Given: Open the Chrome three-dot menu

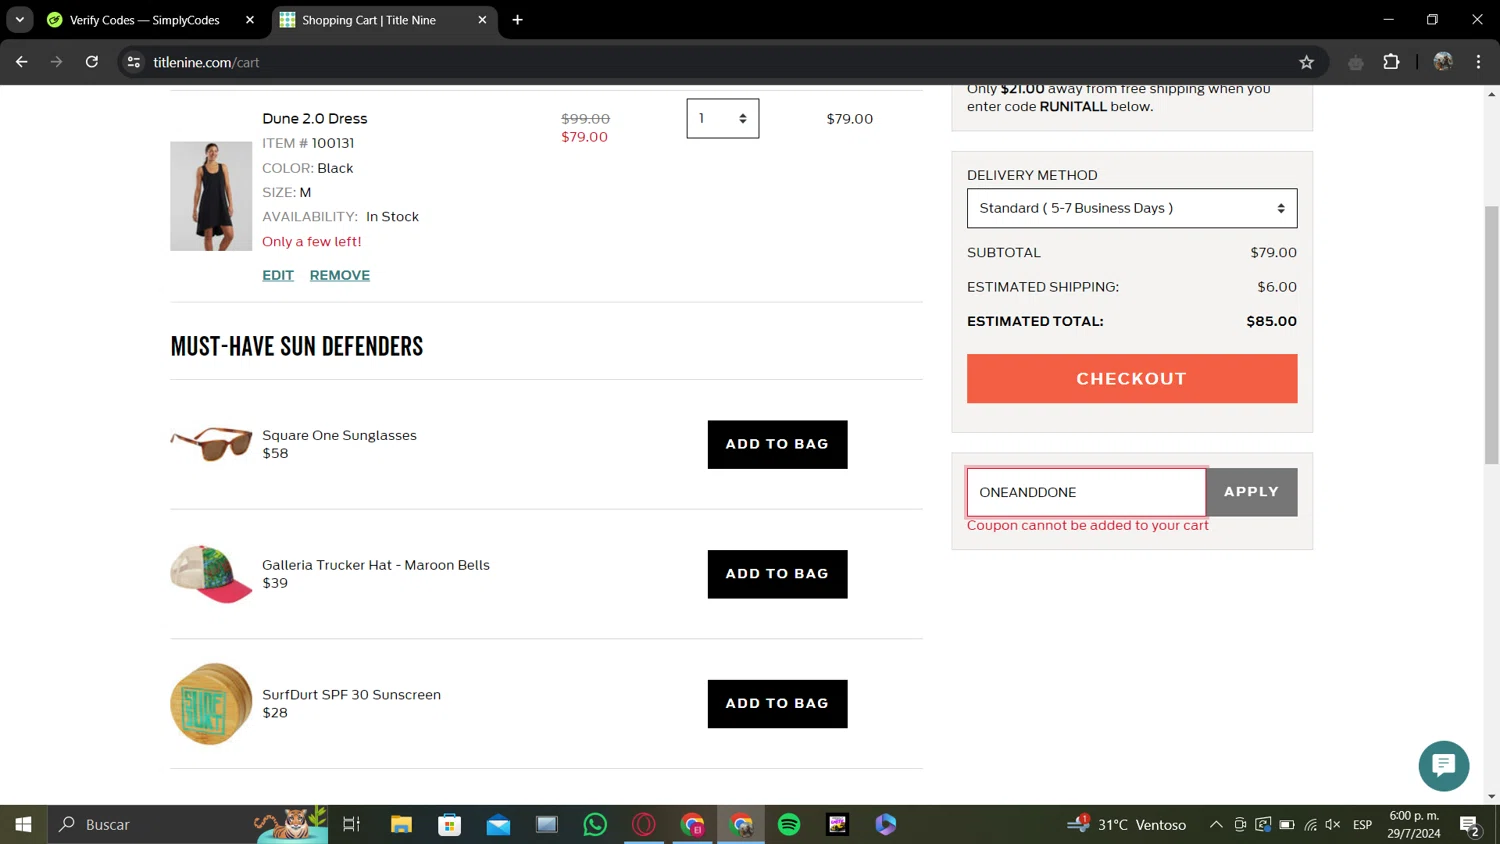Looking at the screenshot, I should coord(1478,62).
